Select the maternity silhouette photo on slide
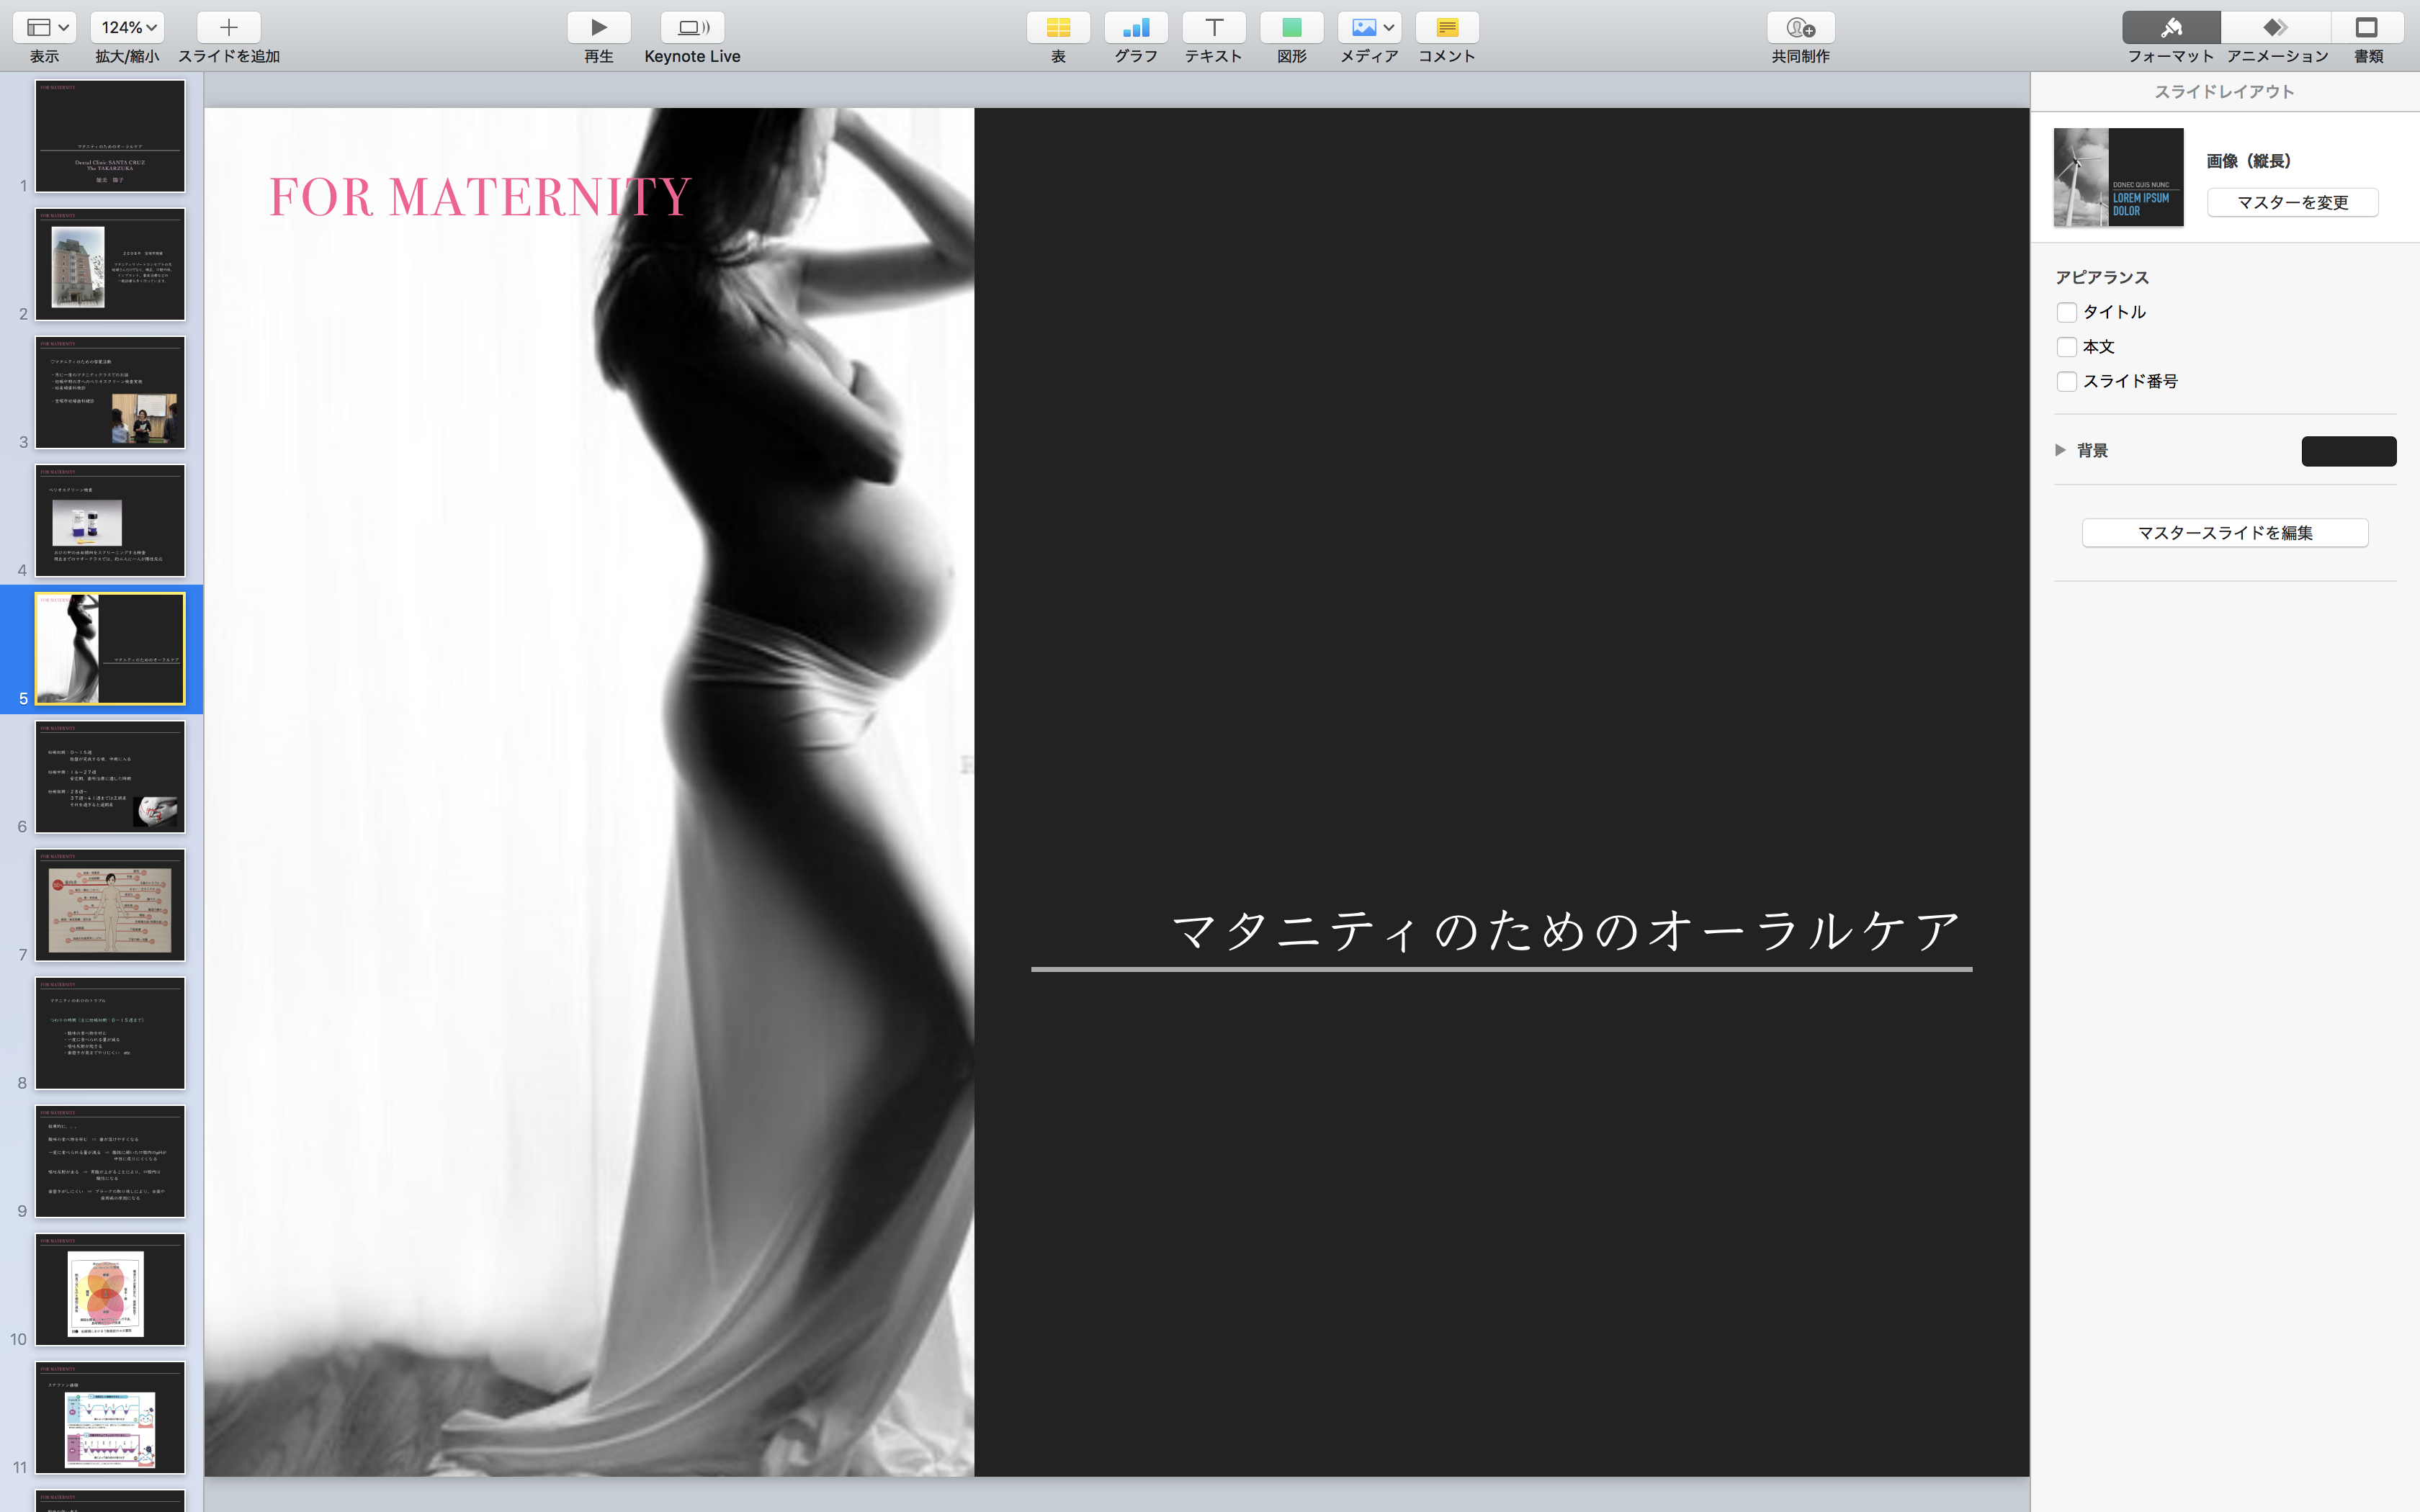Viewport: 2420px width, 1512px height. pos(590,792)
